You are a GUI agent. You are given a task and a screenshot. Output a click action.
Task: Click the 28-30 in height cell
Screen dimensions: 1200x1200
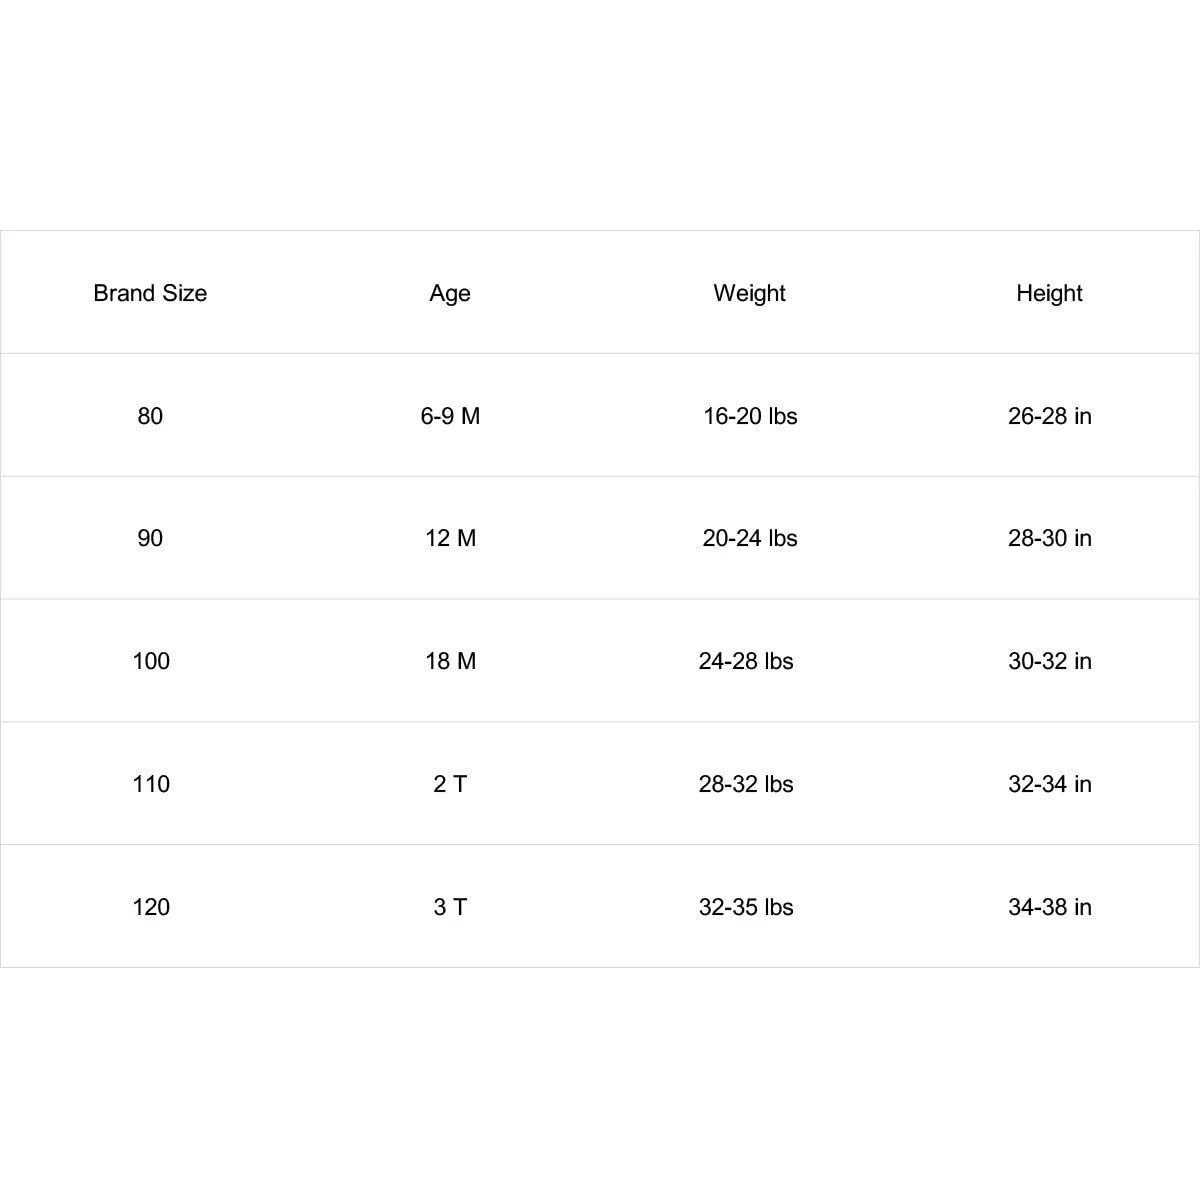click(1050, 538)
